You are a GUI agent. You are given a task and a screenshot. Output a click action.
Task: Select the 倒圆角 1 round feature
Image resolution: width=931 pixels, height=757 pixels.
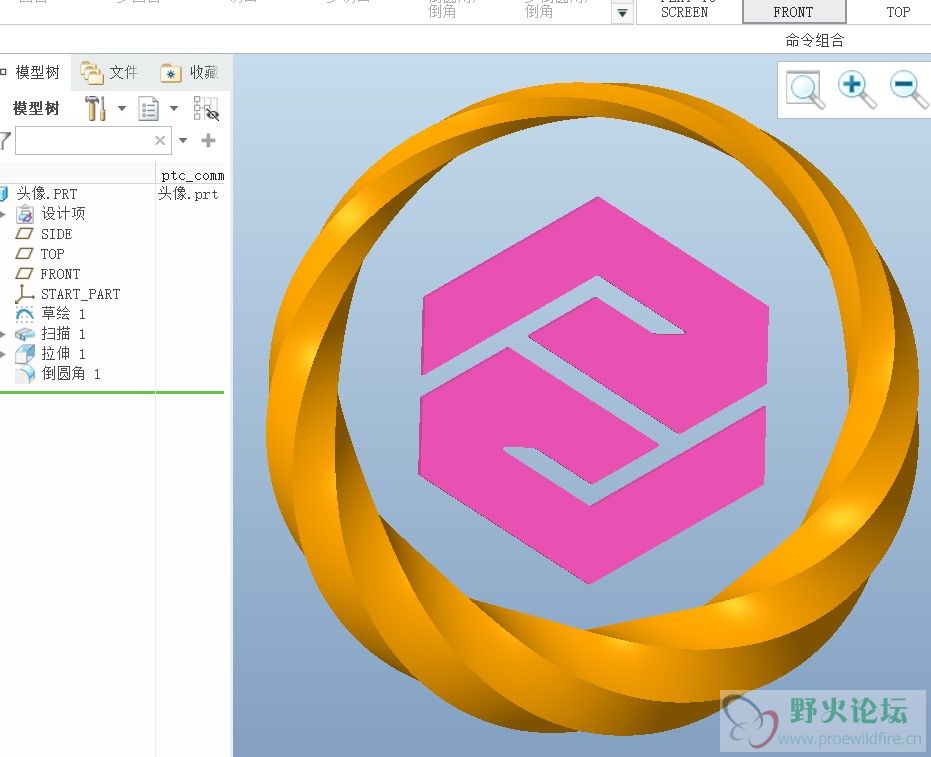(71, 373)
